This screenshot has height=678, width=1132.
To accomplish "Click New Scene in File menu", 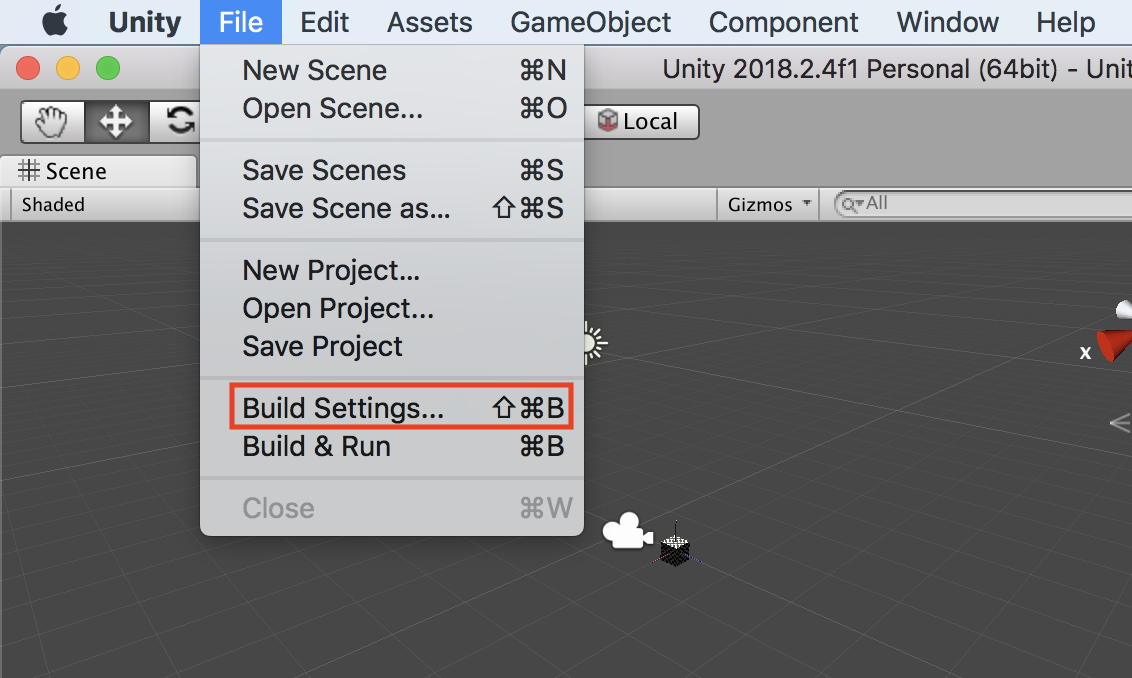I will (x=314, y=70).
